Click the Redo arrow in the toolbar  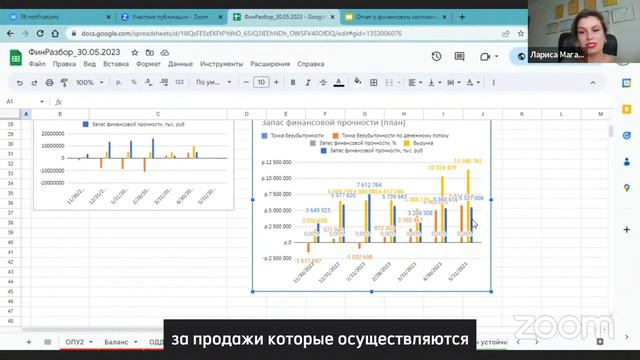click(x=34, y=83)
